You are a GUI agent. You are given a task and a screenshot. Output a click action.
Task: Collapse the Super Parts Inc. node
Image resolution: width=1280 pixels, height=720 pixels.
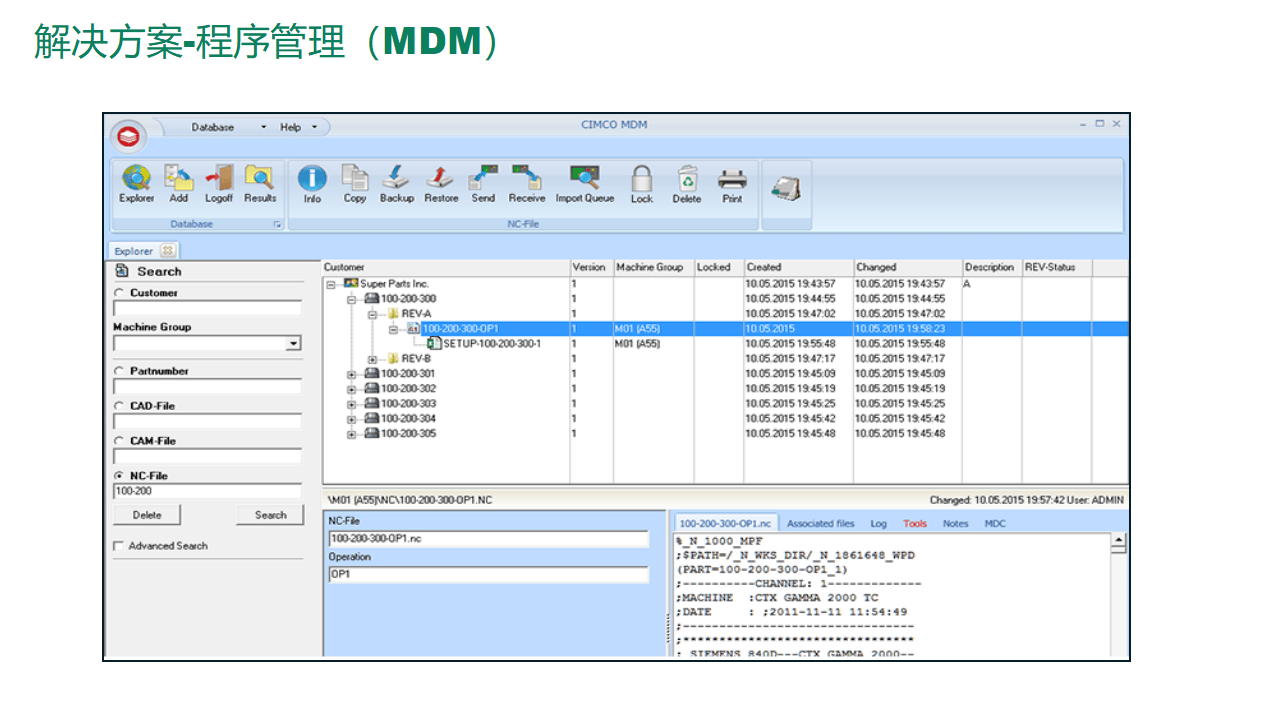[331, 284]
